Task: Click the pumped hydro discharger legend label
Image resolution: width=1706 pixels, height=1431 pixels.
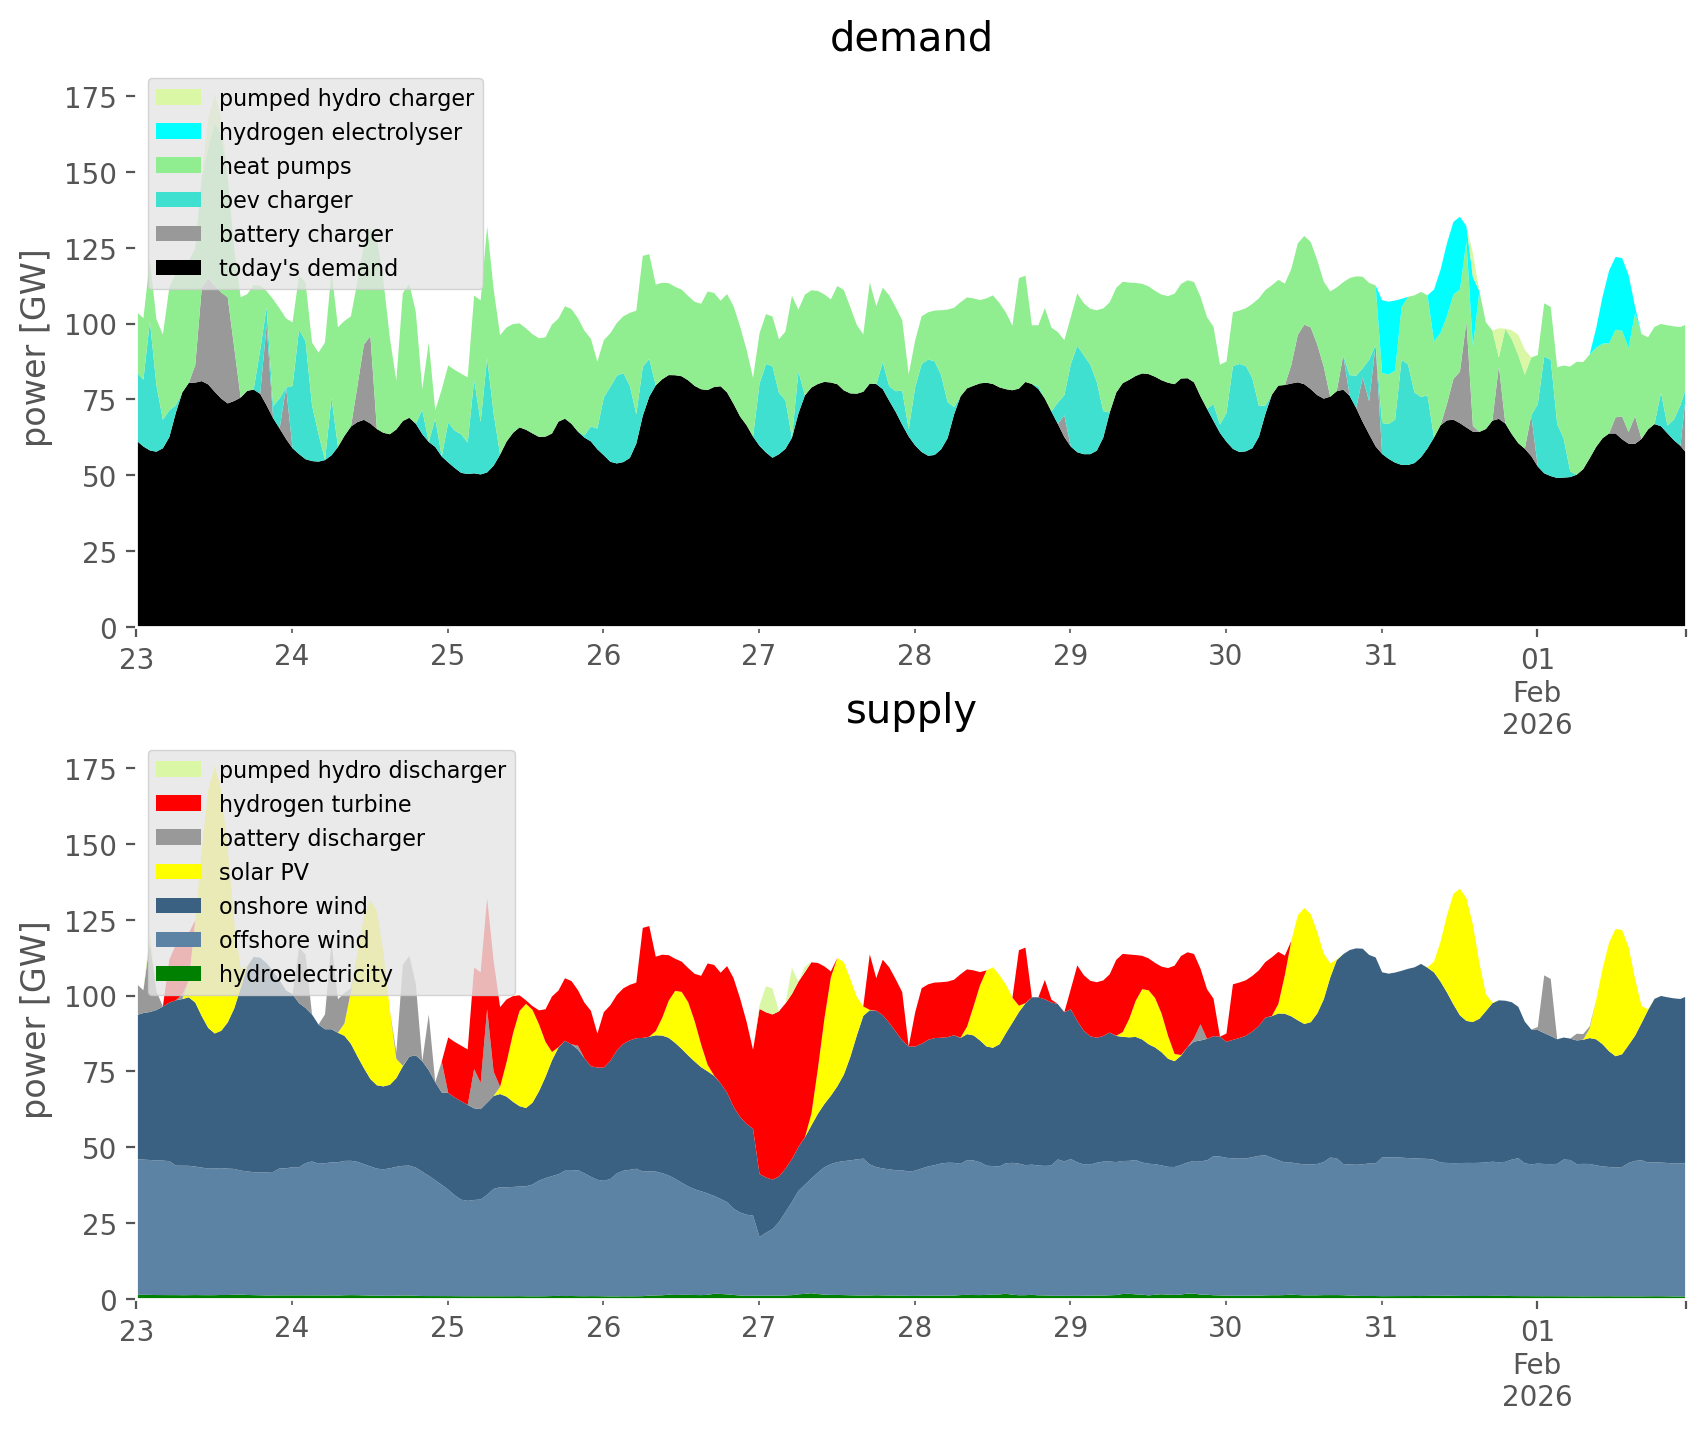Action: (x=362, y=770)
